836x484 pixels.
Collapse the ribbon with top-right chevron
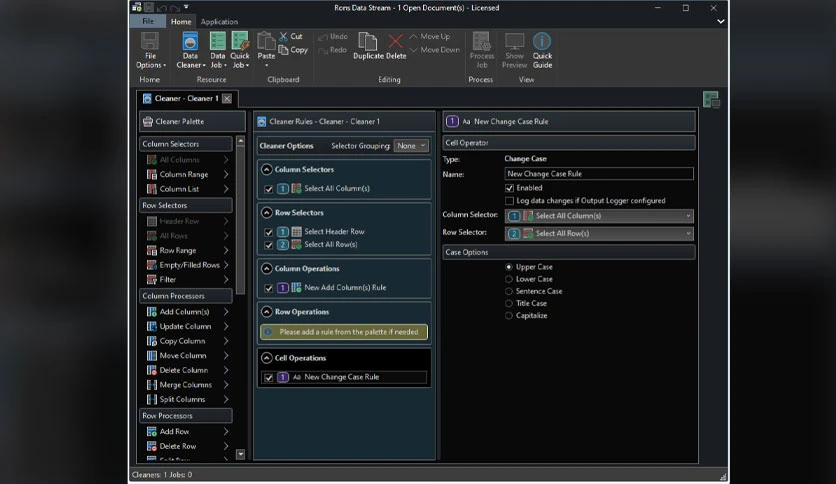(x=720, y=21)
